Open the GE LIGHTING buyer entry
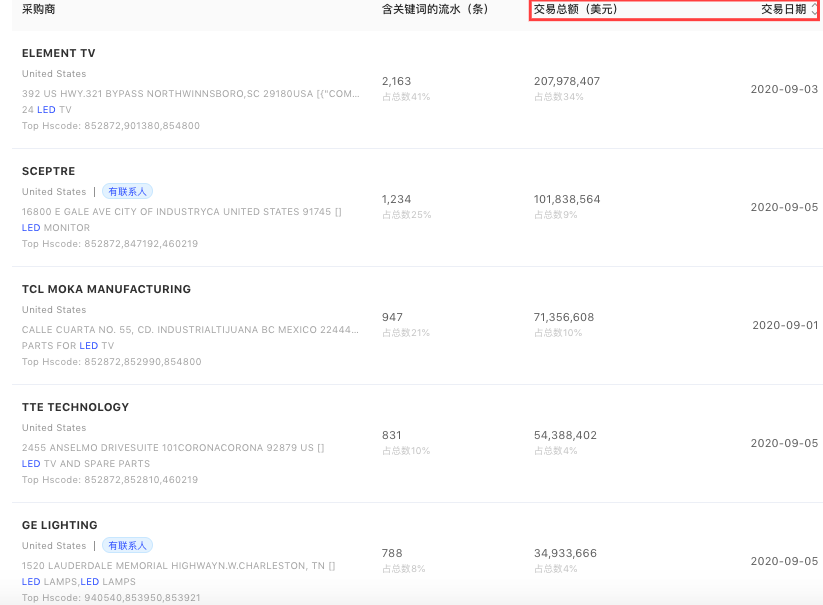Screen dimensions: 823x605 coord(60,525)
